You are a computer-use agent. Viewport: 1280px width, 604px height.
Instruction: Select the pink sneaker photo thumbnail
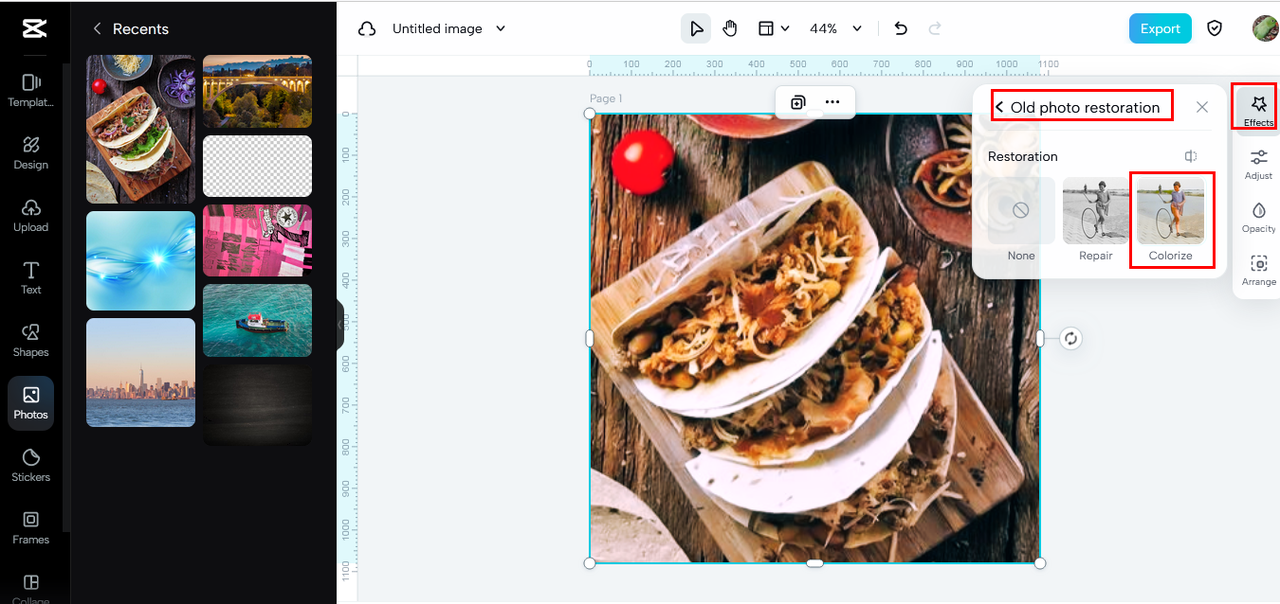pyautogui.click(x=257, y=240)
